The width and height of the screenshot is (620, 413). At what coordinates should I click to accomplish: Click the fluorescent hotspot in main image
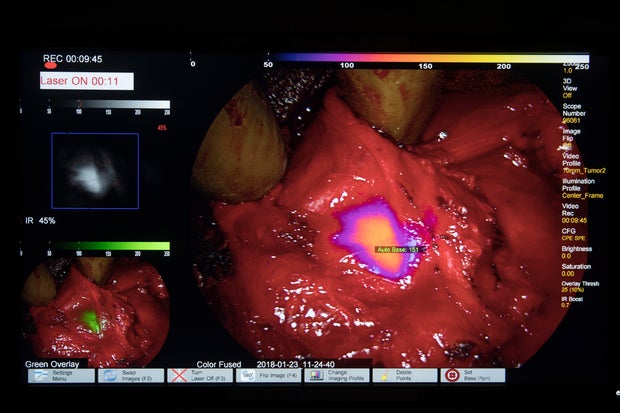pos(378,239)
